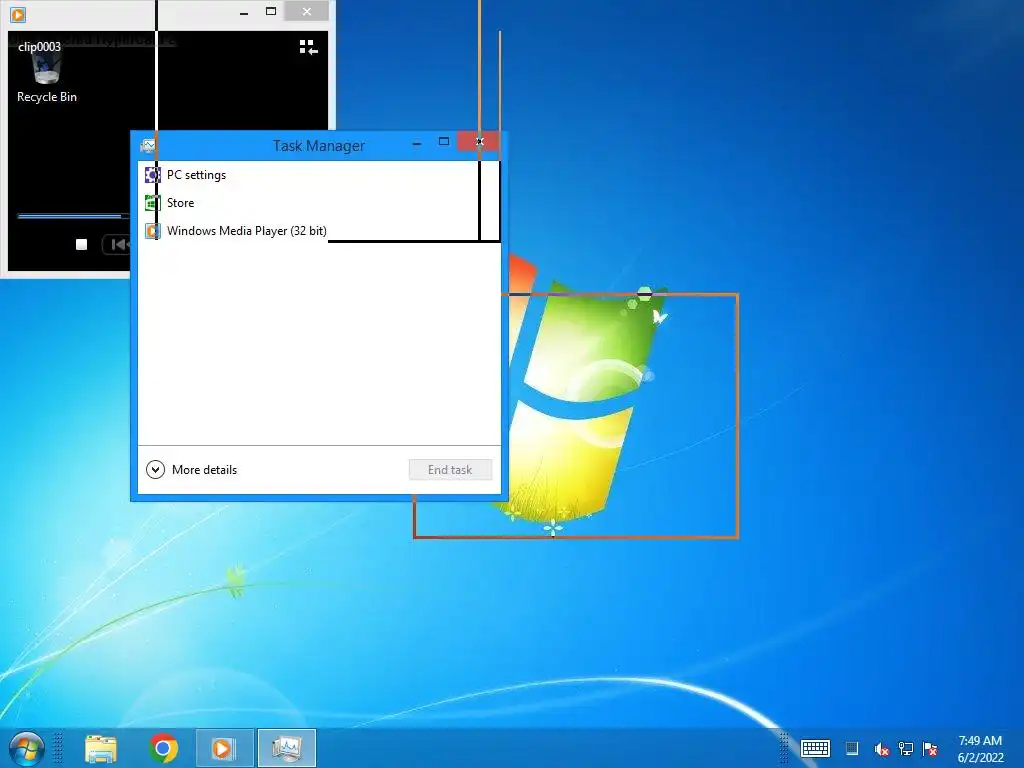Switch to Media Player taskbar button
The height and width of the screenshot is (768, 1024).
click(225, 748)
